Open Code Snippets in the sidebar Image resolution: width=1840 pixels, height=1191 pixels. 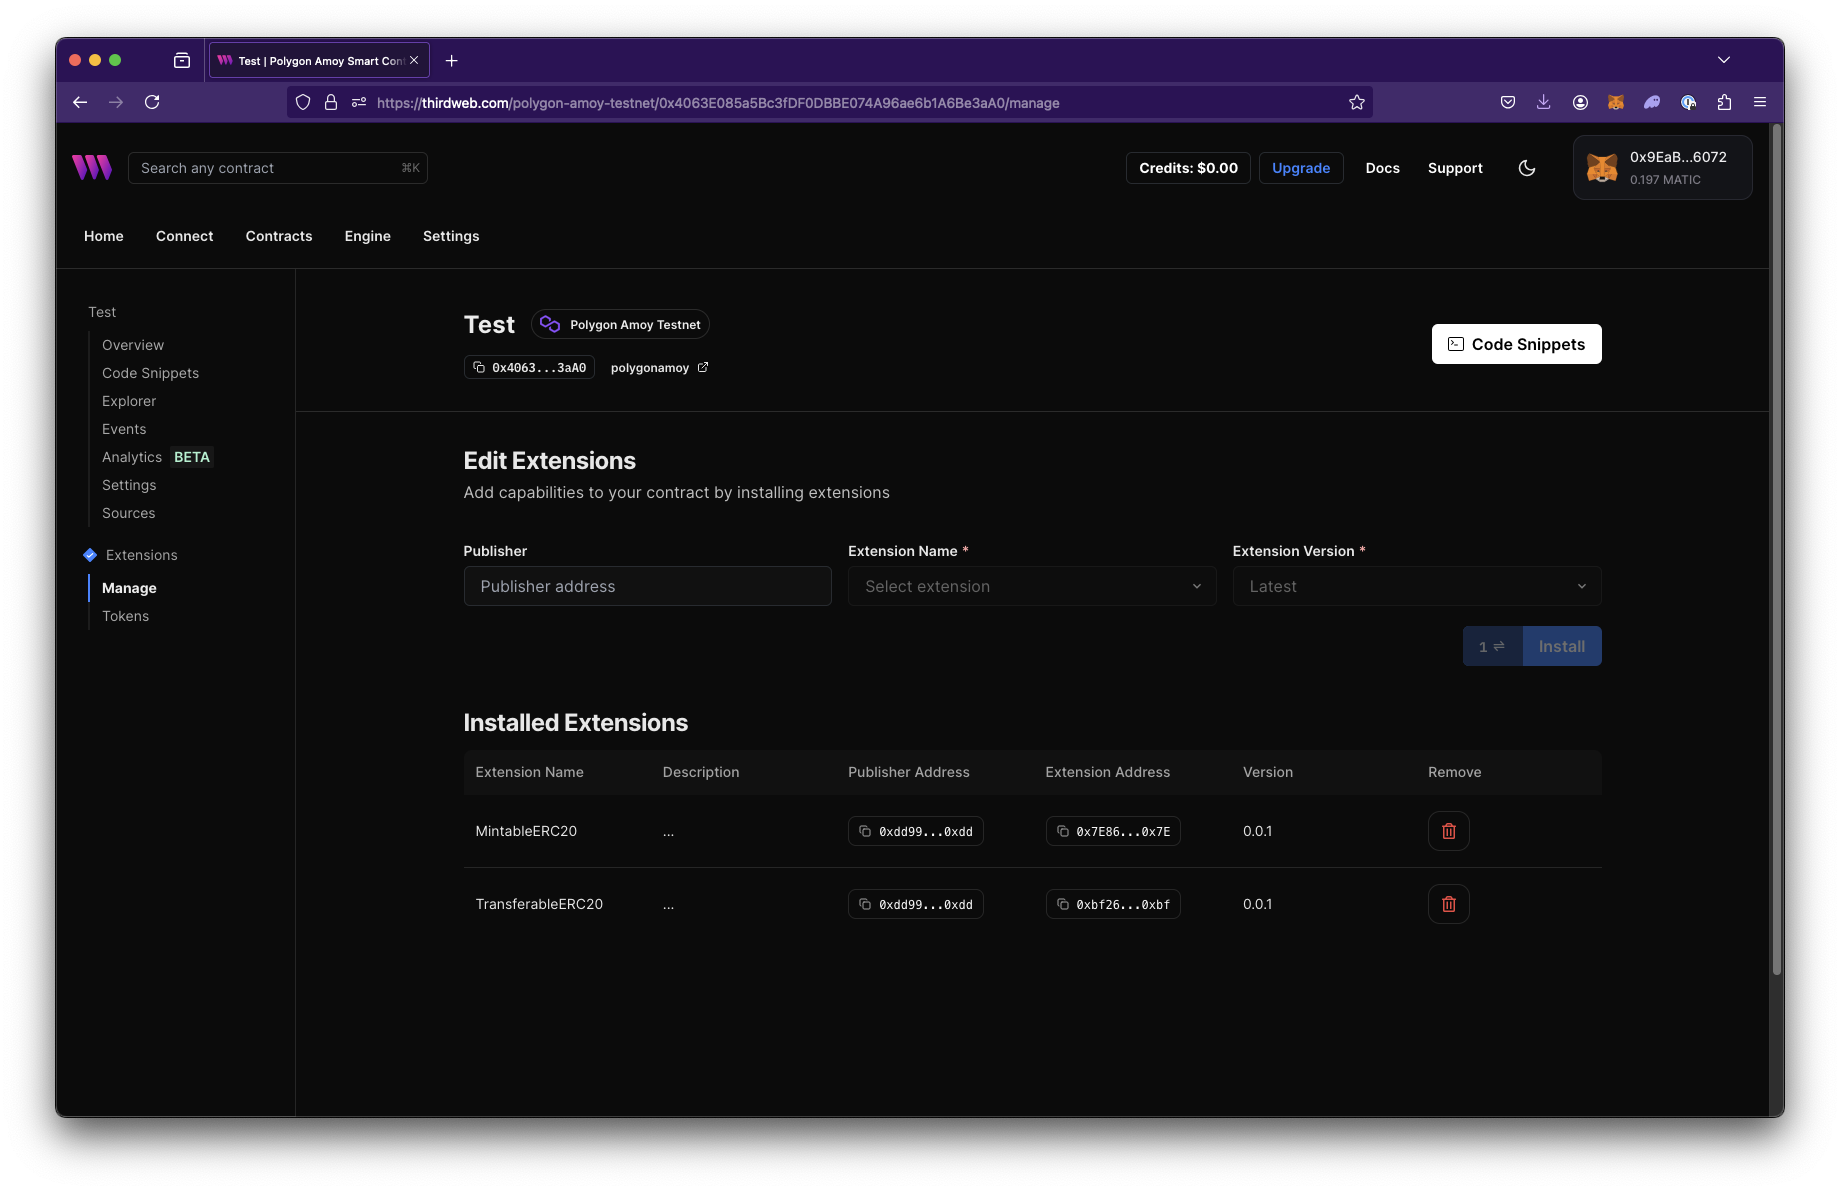point(150,373)
